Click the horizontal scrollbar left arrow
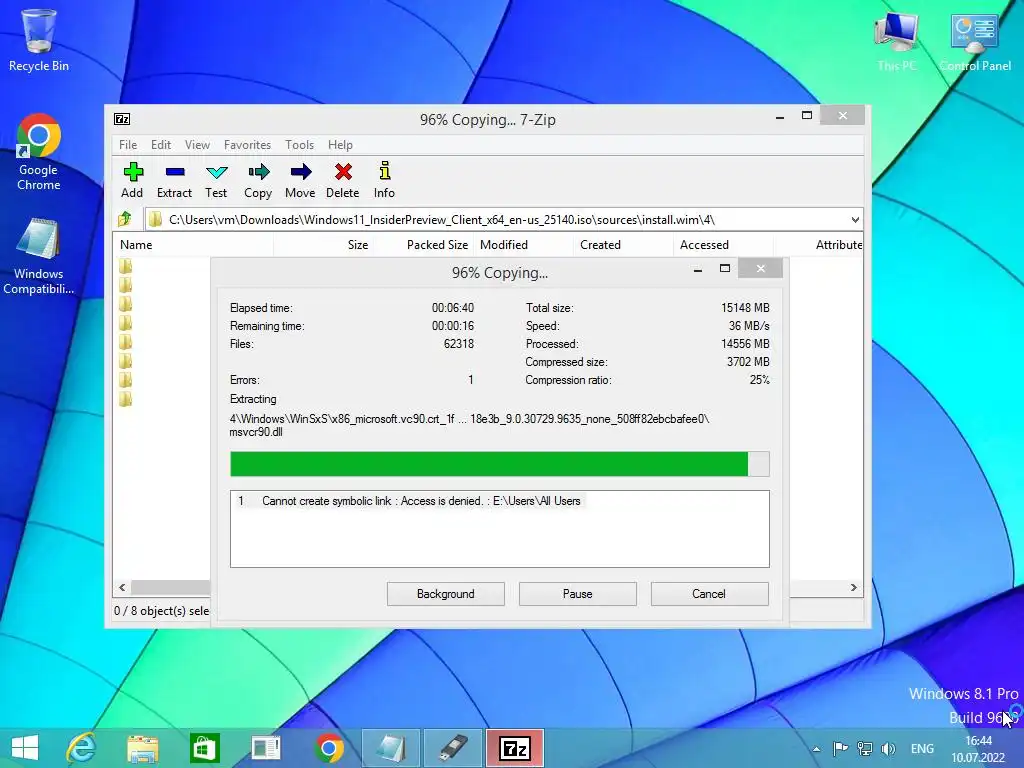The width and height of the screenshot is (1024, 768). [122, 587]
